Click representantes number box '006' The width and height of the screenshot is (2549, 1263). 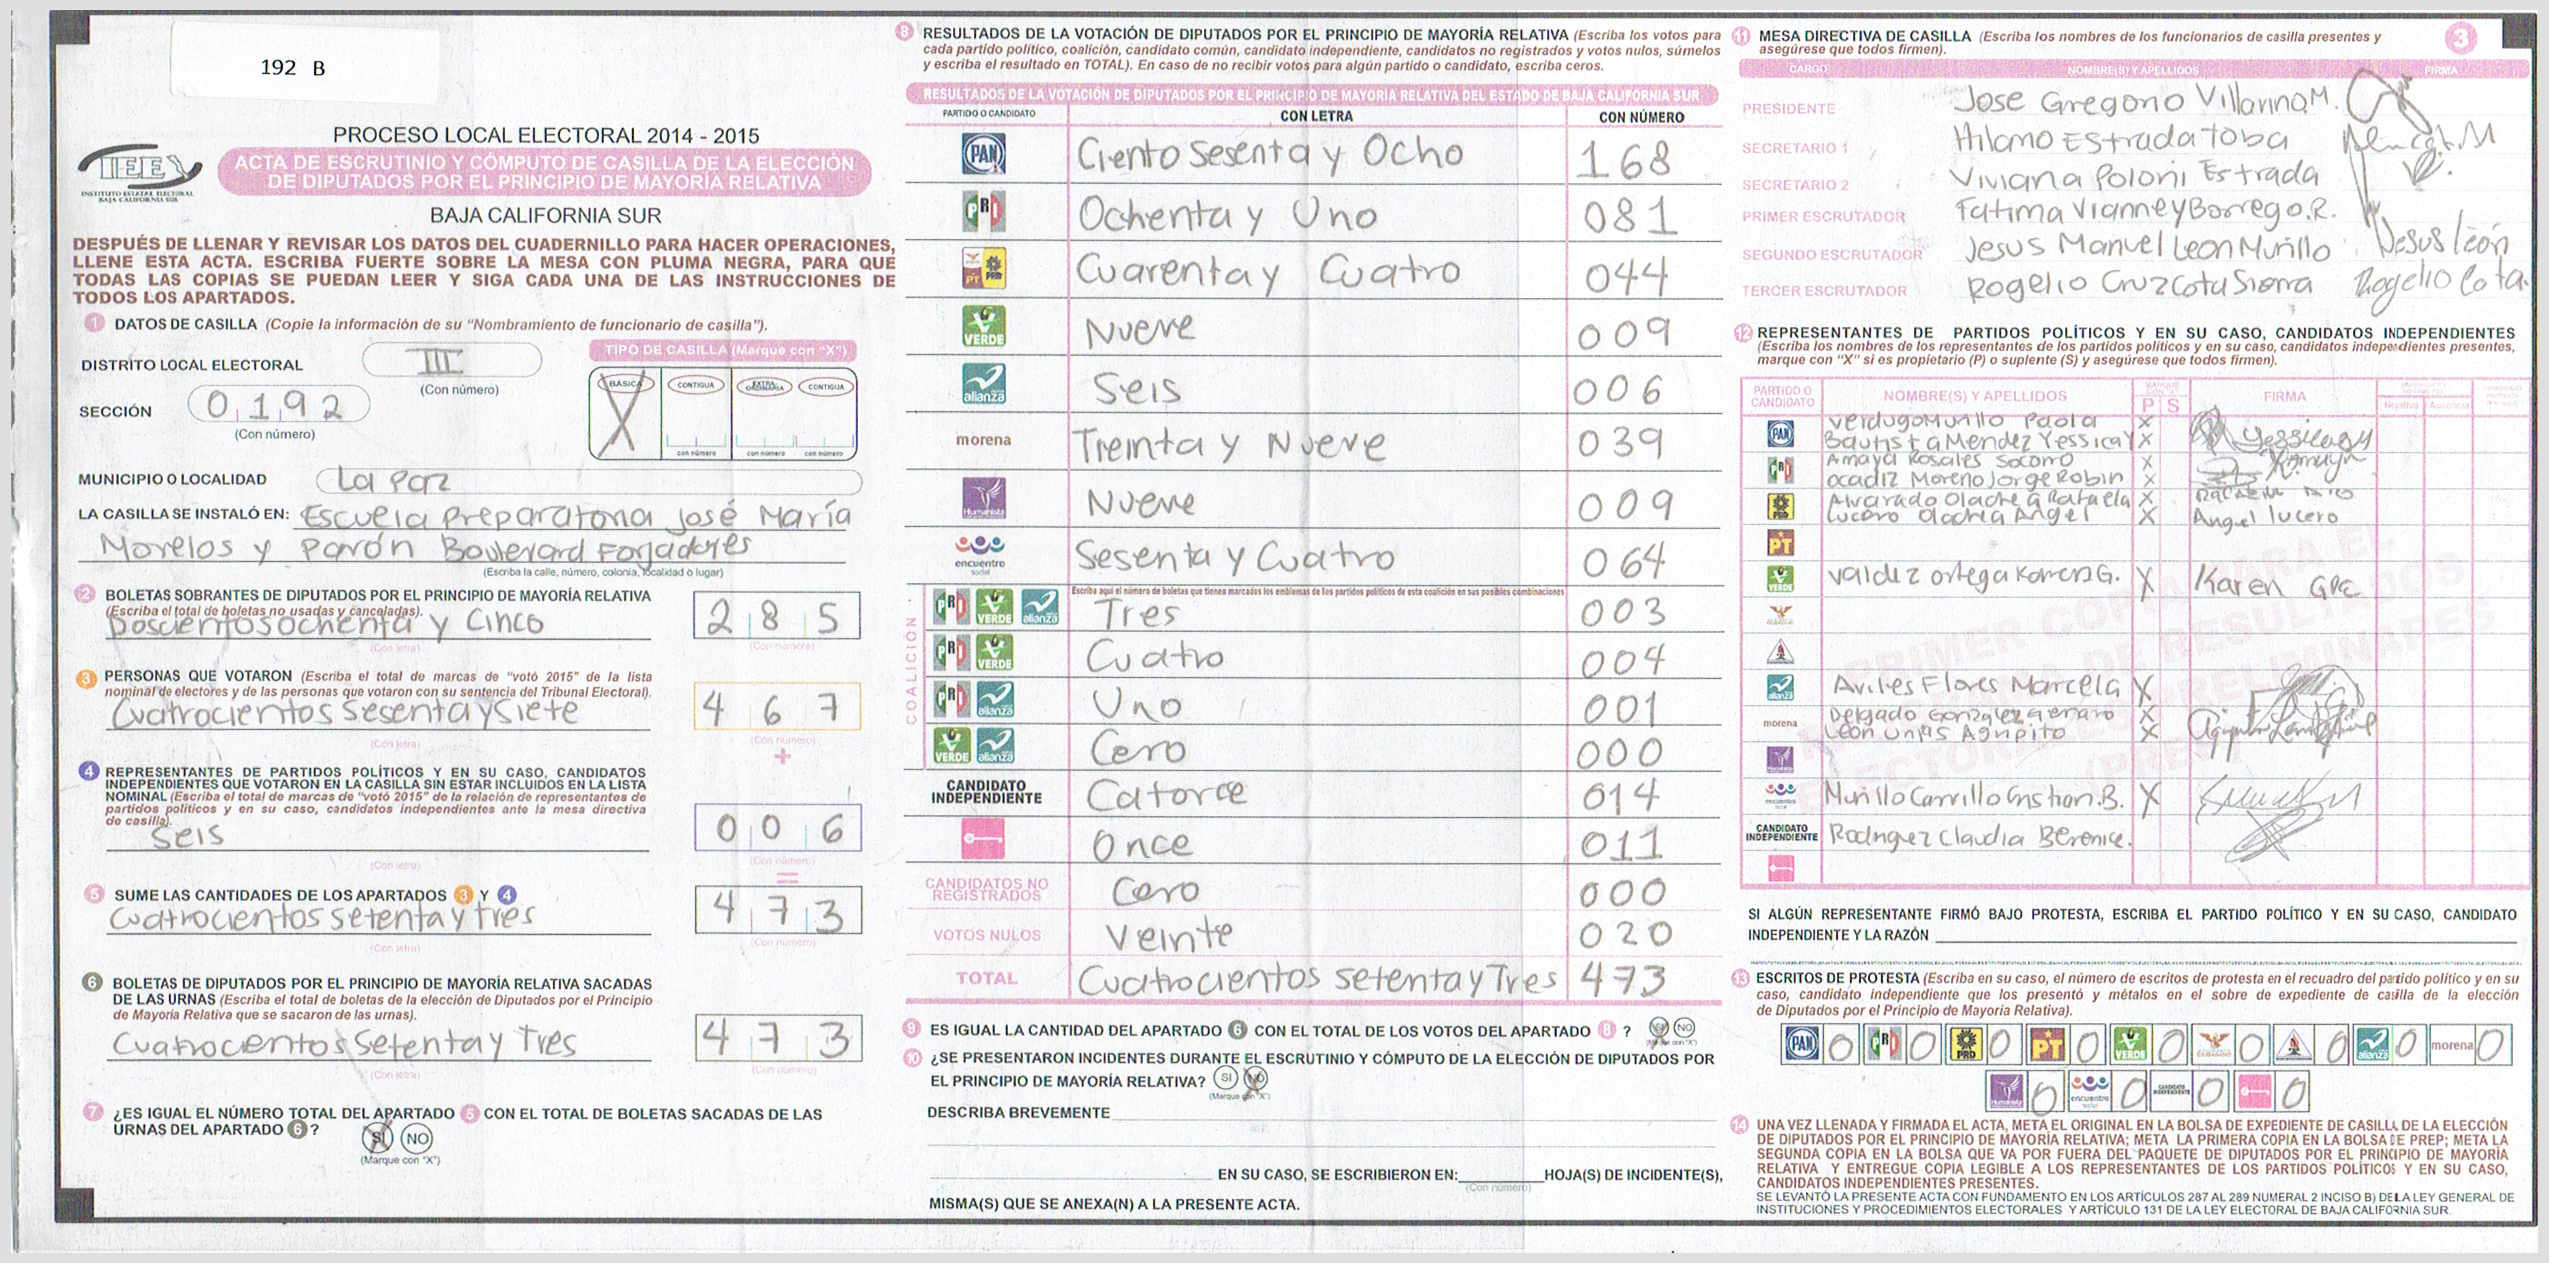(777, 828)
